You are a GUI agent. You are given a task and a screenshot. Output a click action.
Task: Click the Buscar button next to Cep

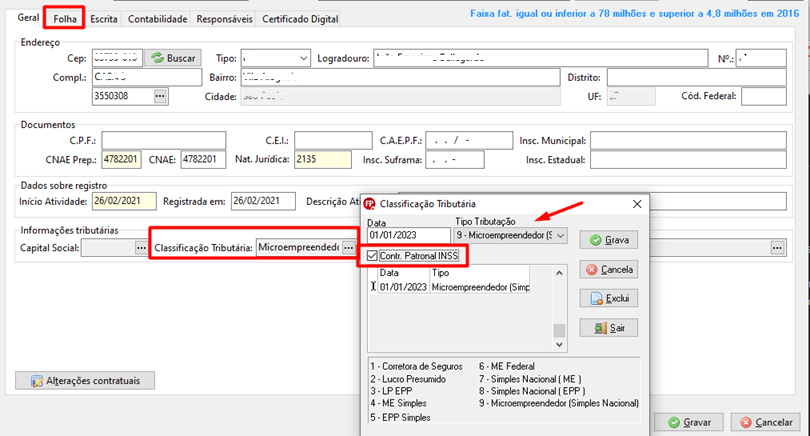[173, 58]
